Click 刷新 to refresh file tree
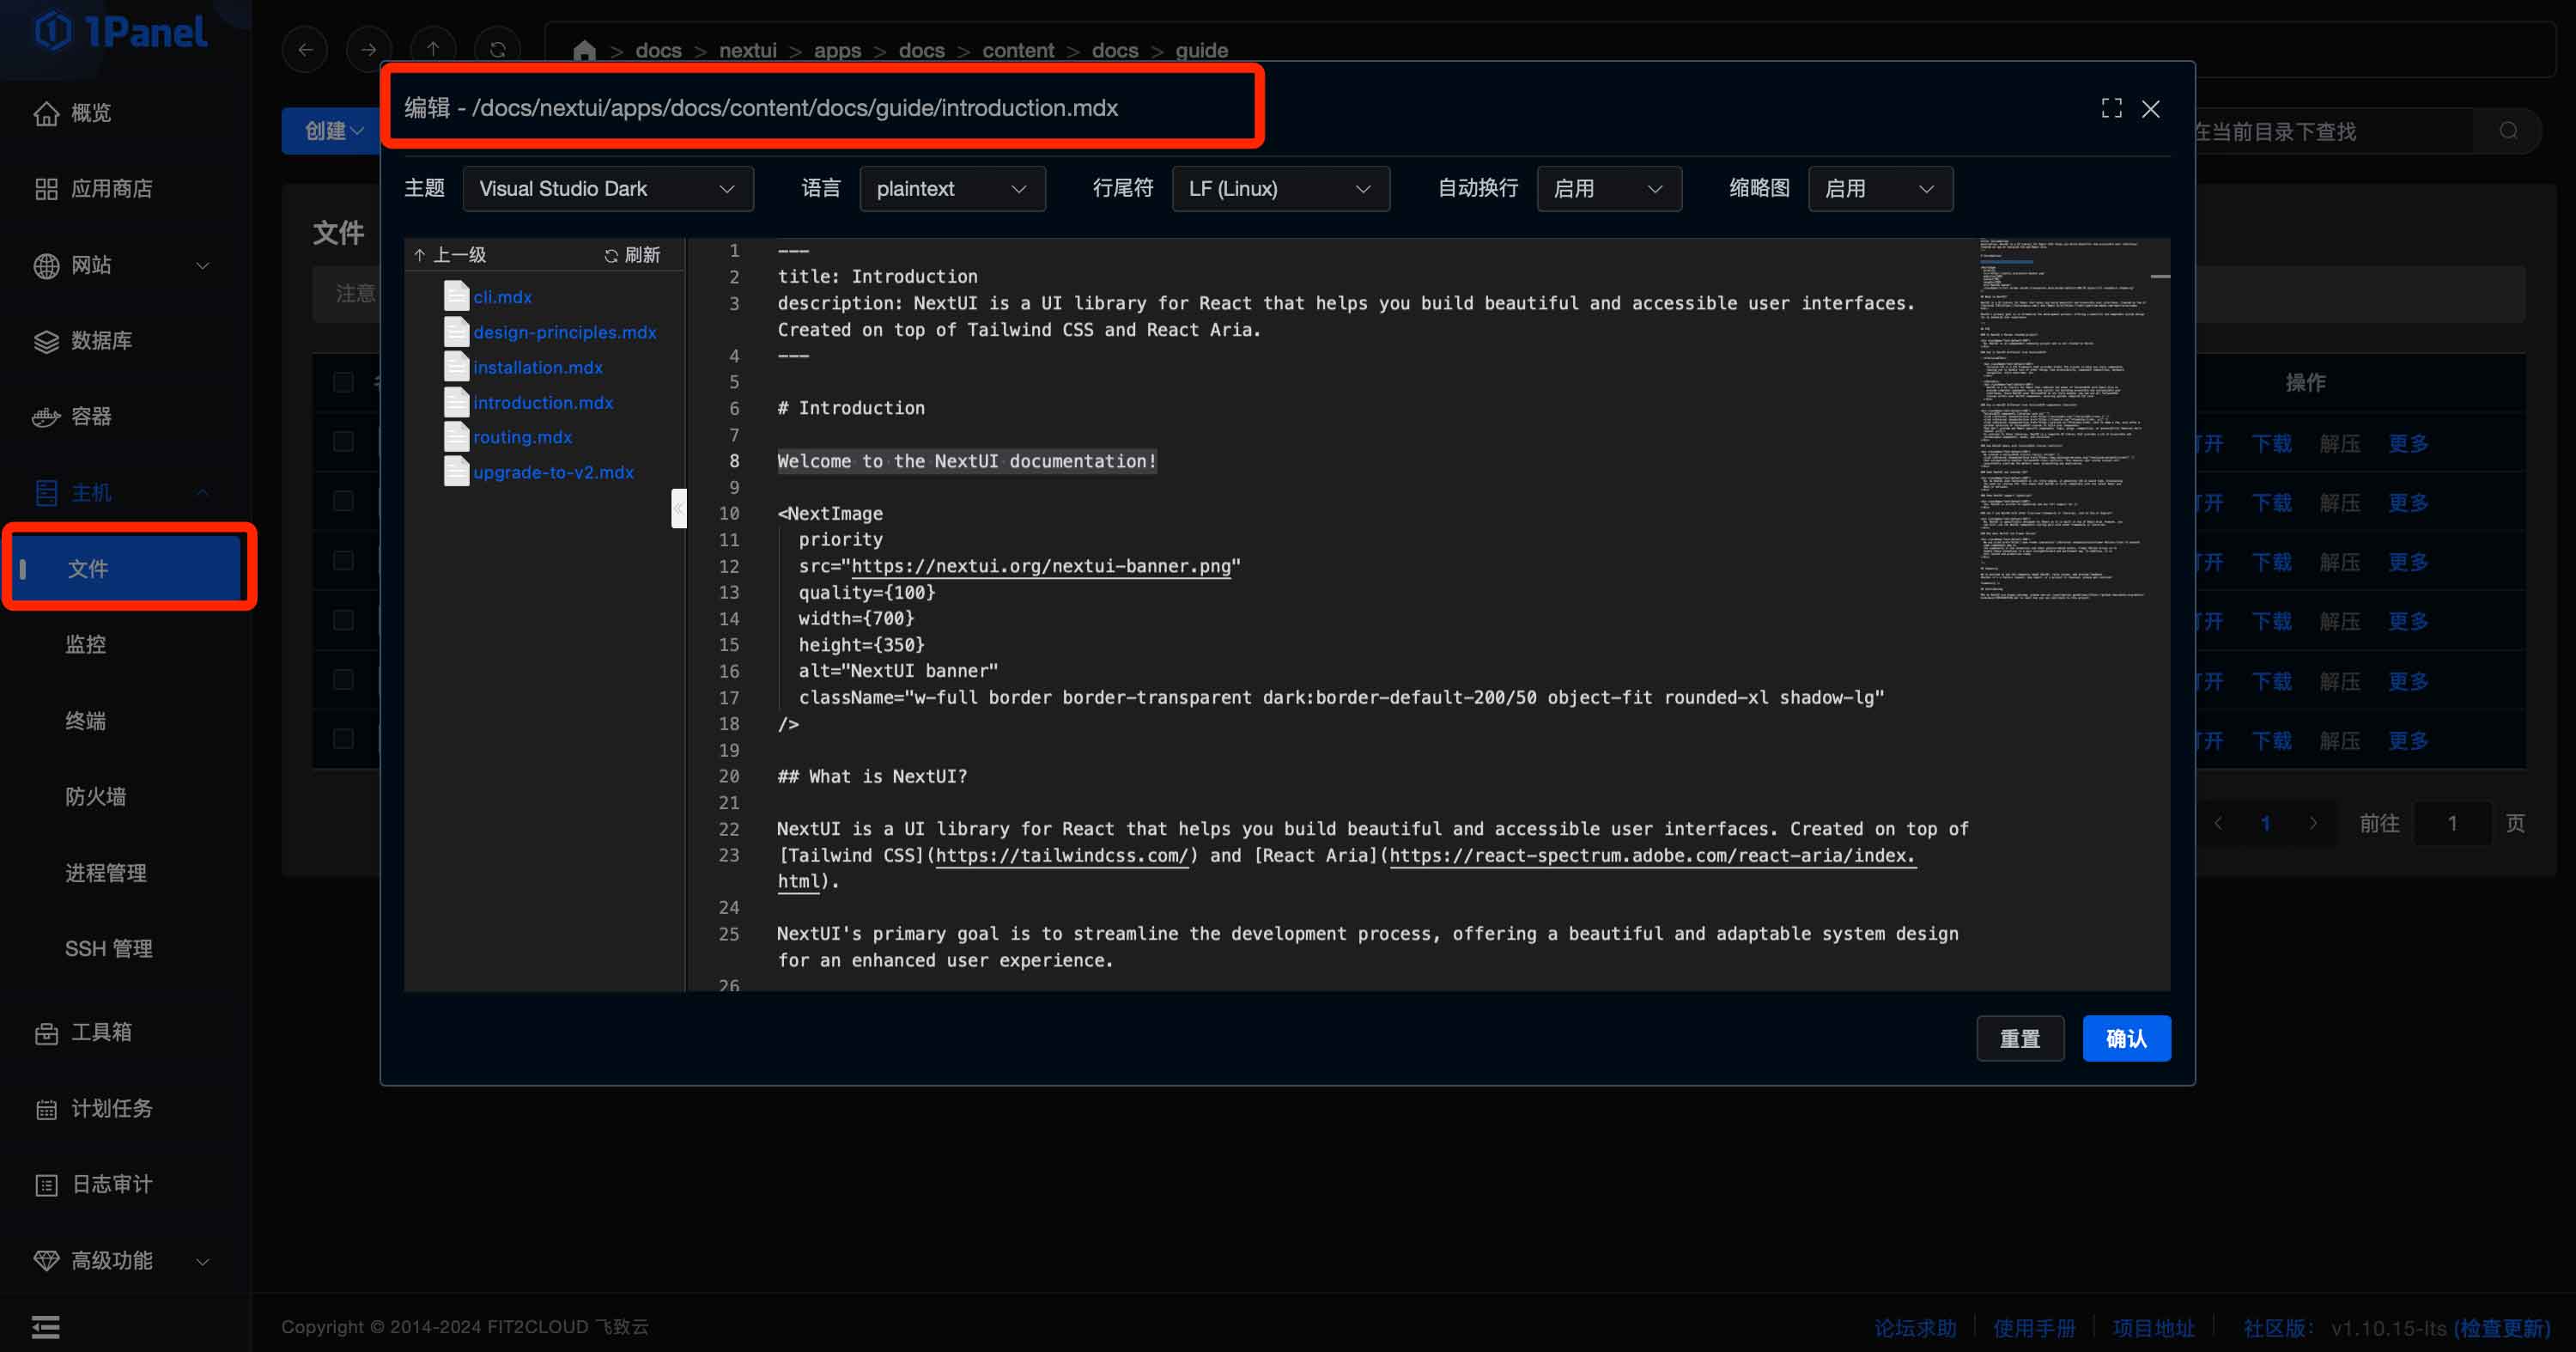Viewport: 2576px width, 1352px height. click(632, 255)
